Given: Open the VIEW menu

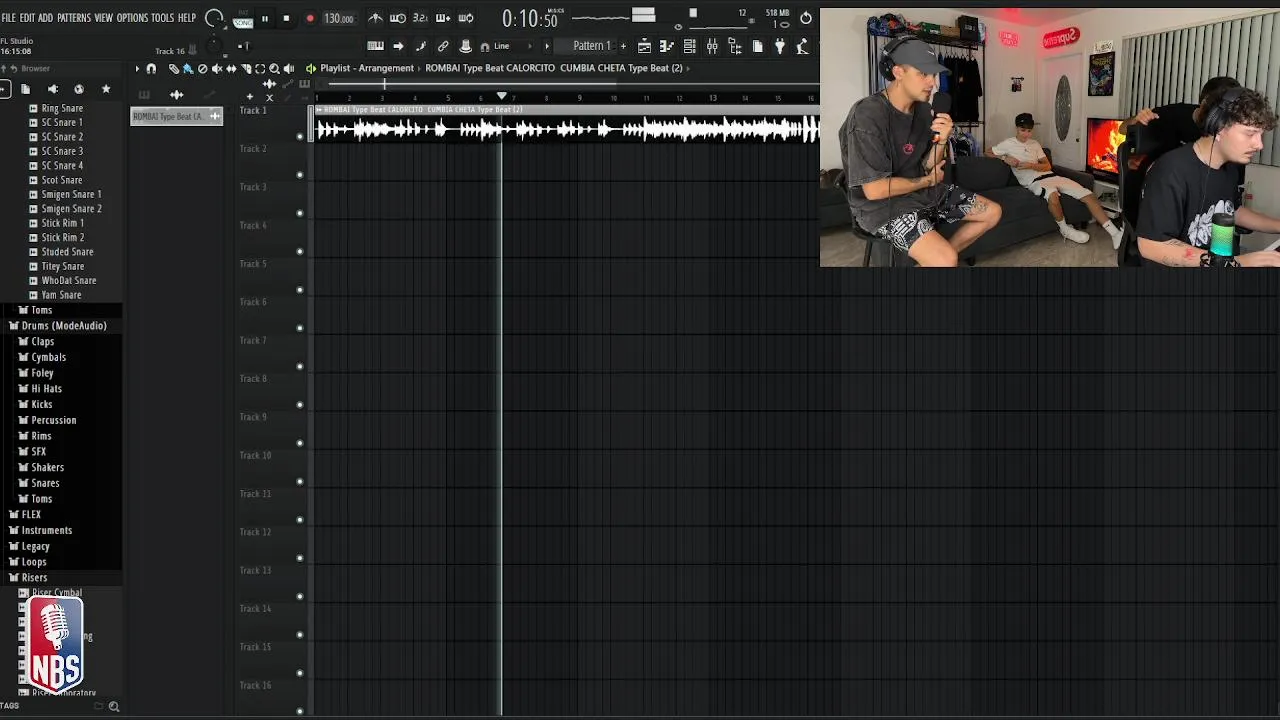Looking at the screenshot, I should click(x=103, y=18).
